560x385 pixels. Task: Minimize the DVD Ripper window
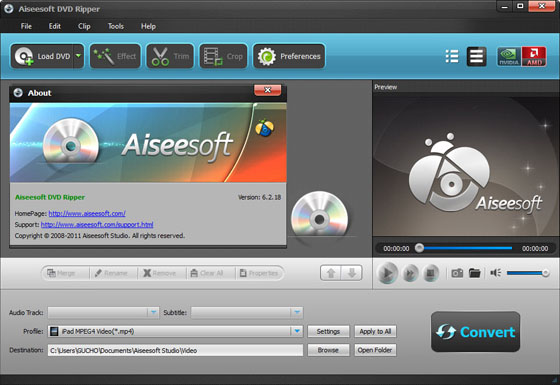point(504,6)
